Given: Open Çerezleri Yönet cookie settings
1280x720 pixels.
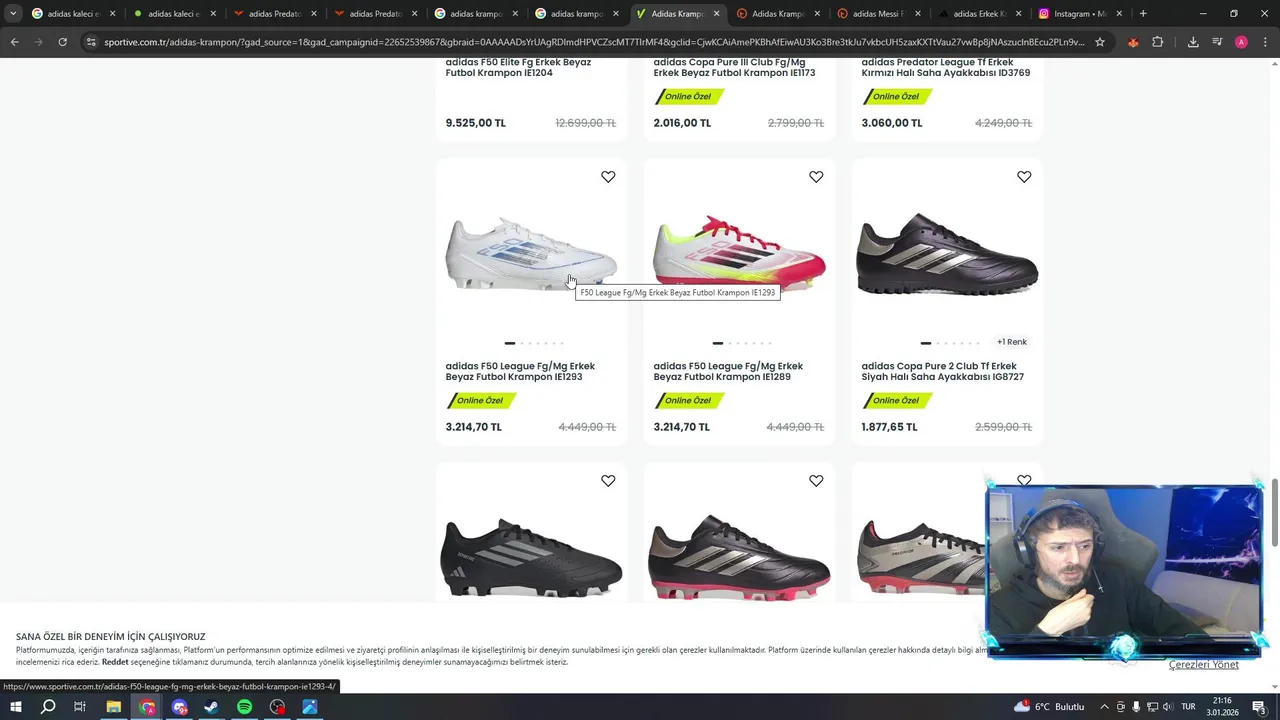Looking at the screenshot, I should coord(1203,665).
